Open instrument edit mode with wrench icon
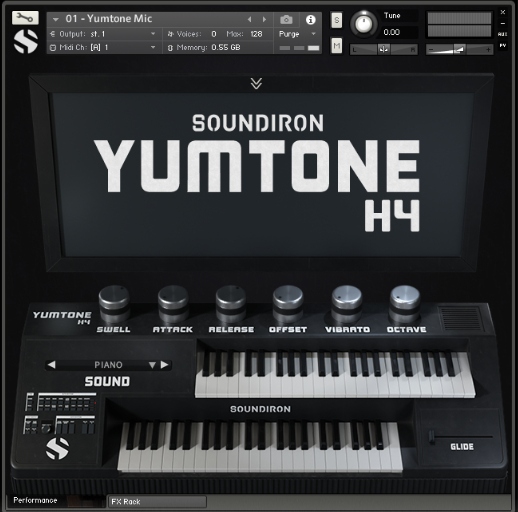This screenshot has height=512, width=518. click(25, 18)
